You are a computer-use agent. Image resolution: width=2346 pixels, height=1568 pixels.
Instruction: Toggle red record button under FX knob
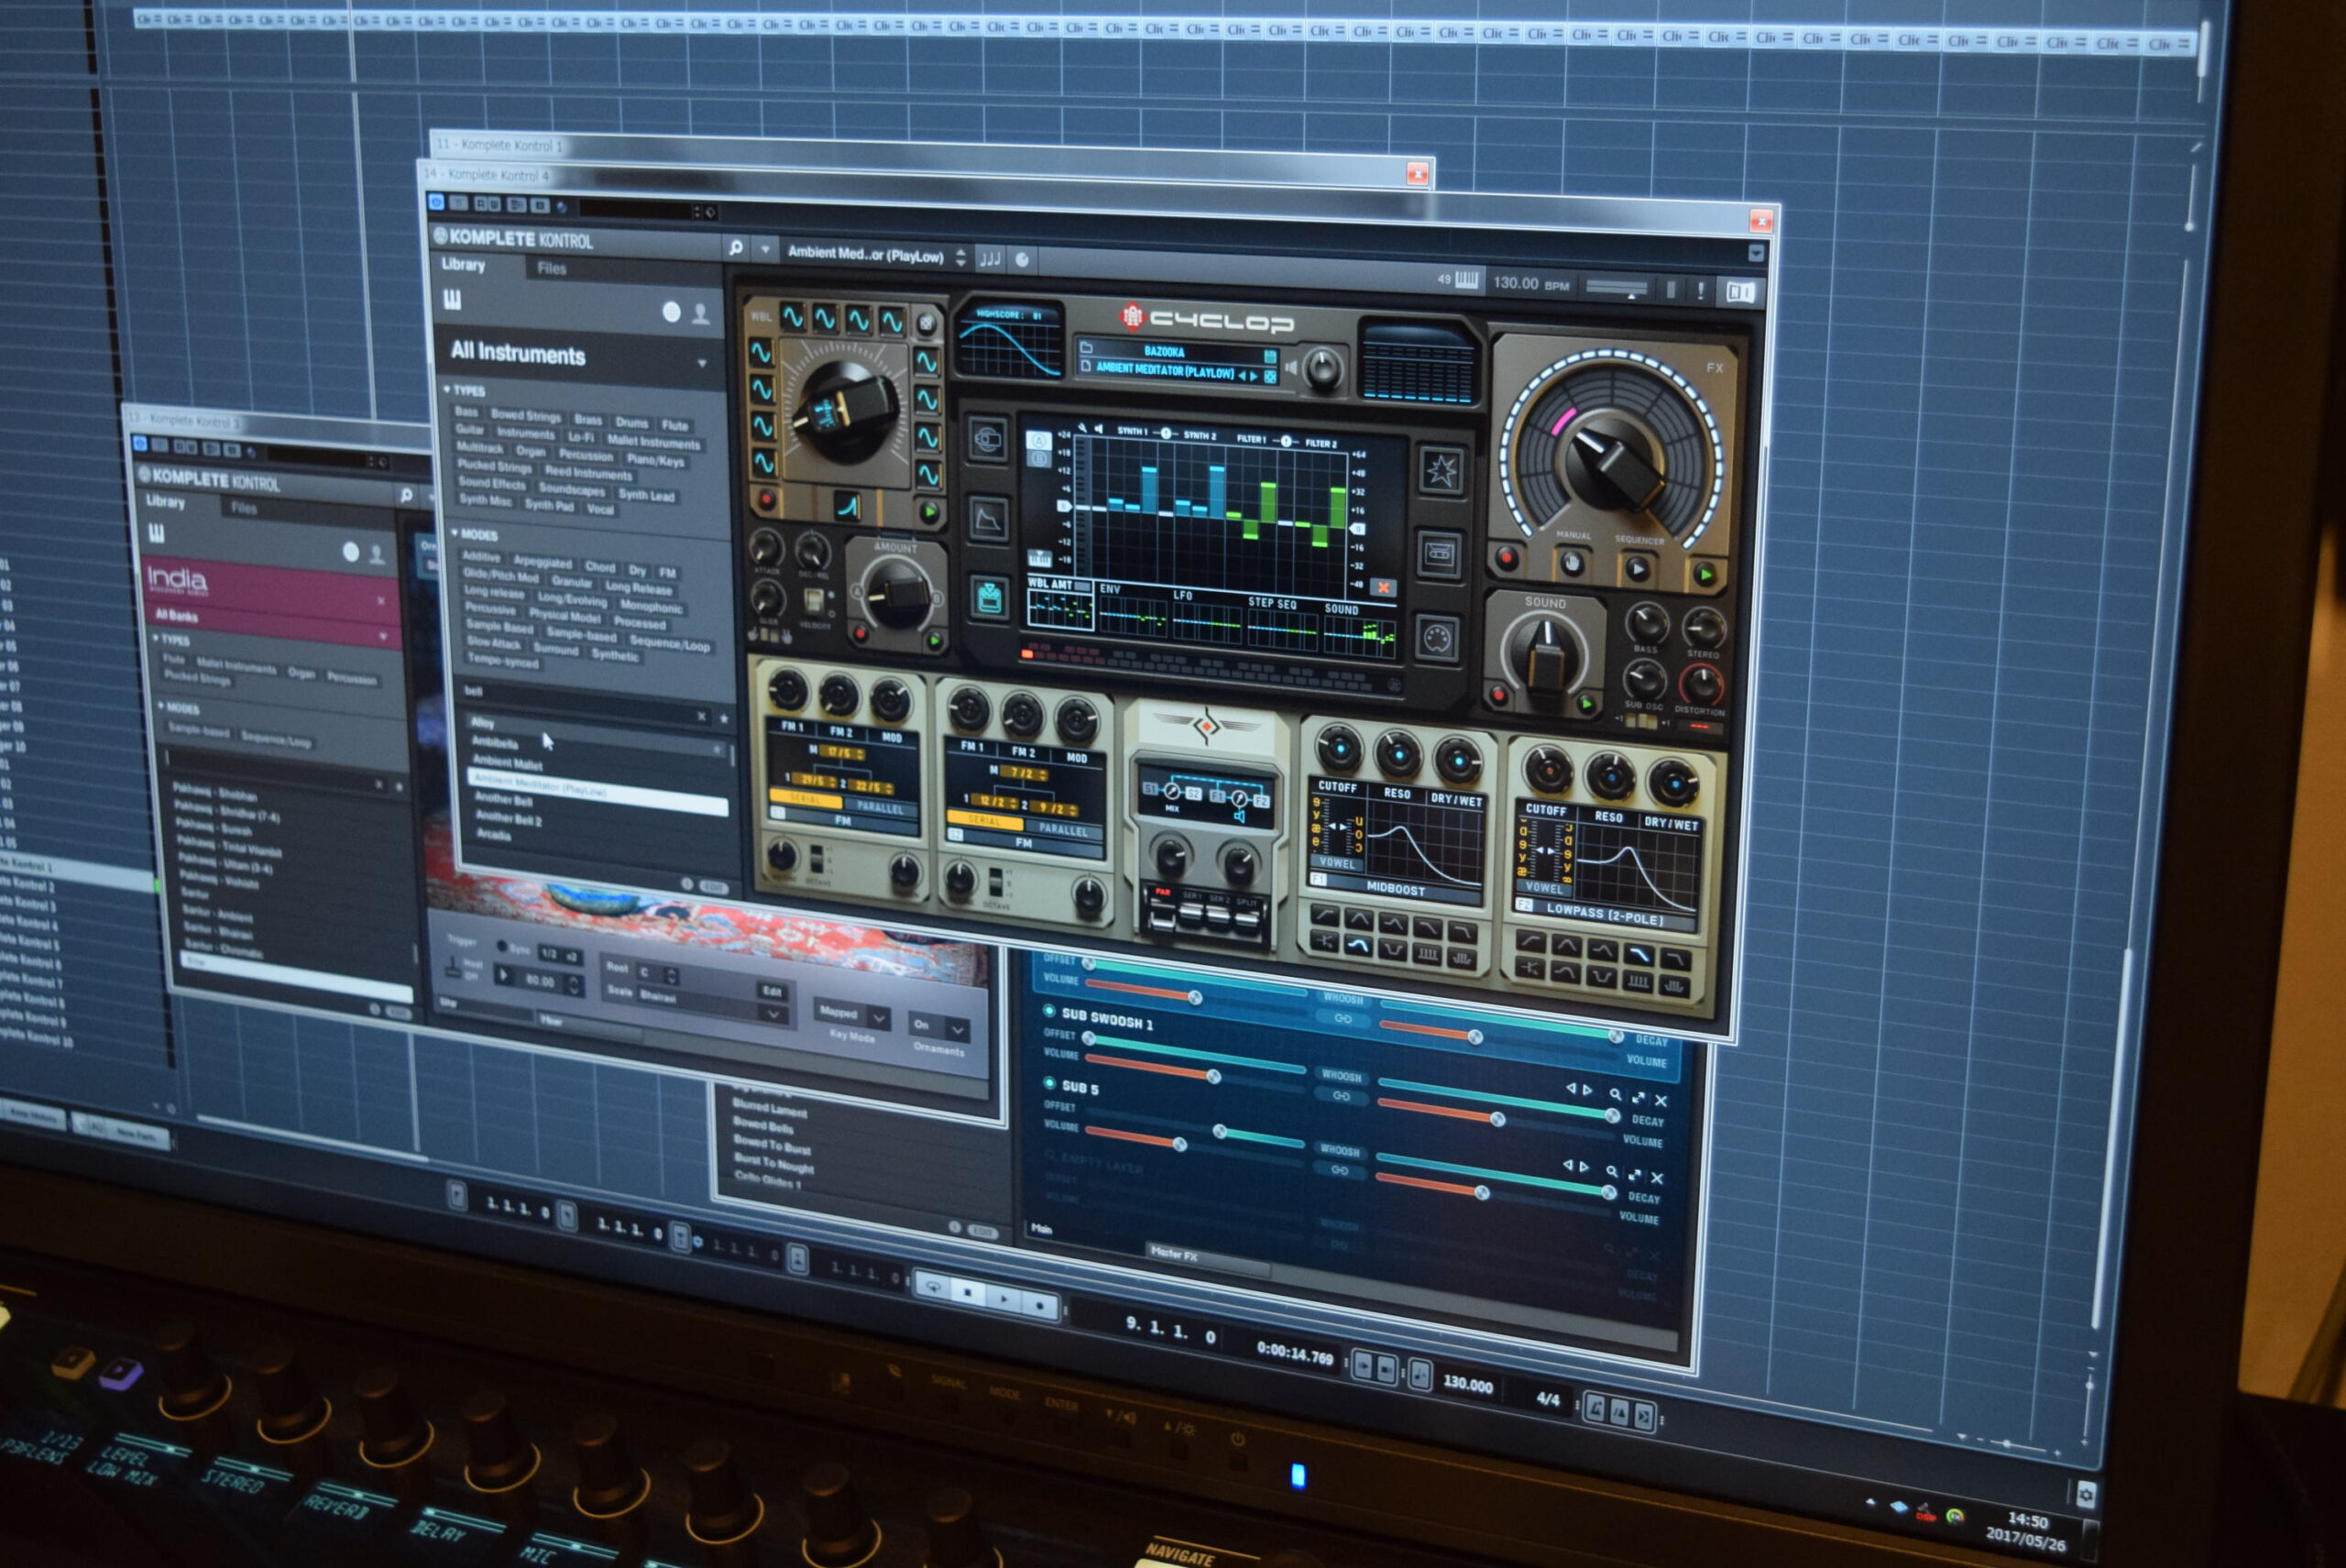pyautogui.click(x=1506, y=557)
